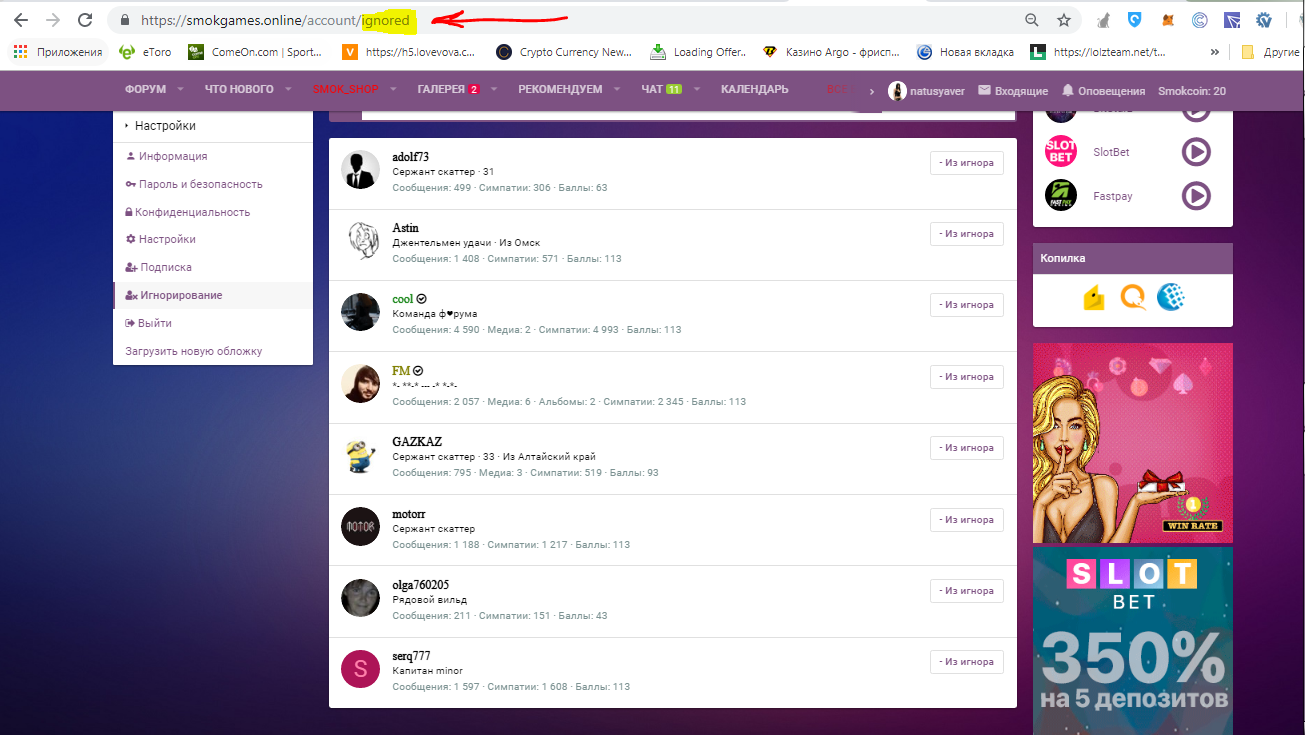Viewport: 1305px width, 735px height.
Task: Open the ComeOn.com bookmark
Action: point(255,52)
